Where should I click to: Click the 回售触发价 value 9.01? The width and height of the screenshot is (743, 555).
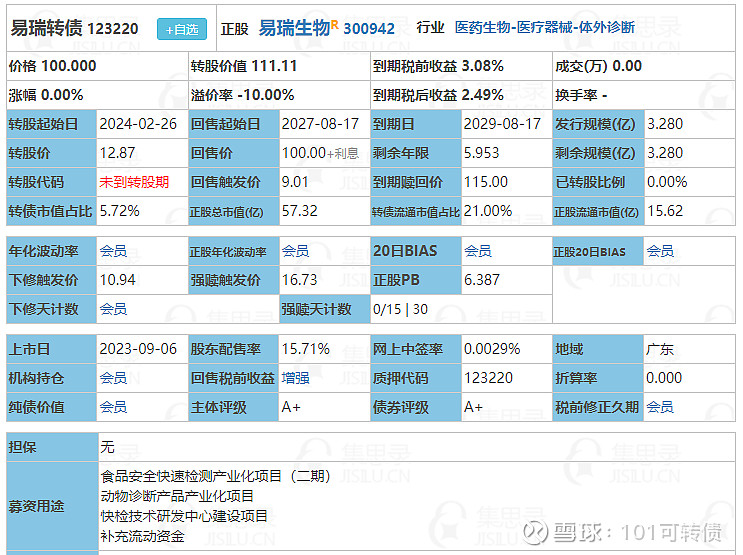coord(295,182)
